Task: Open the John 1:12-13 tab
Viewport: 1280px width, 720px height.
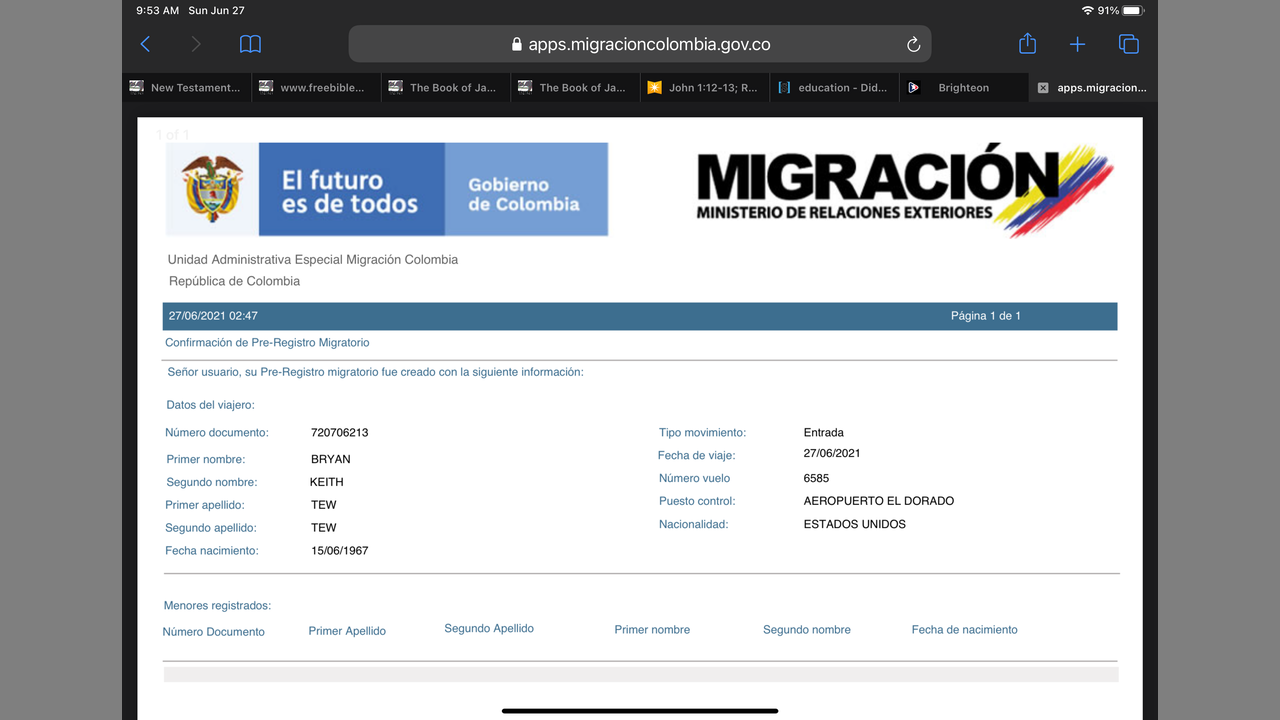Action: pyautogui.click(x=704, y=88)
